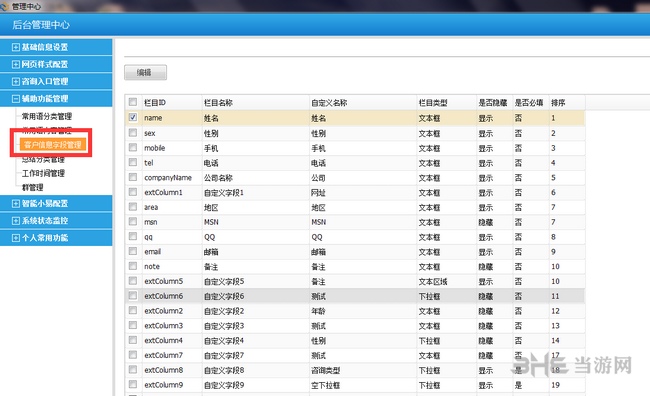Sort by the 自定义名称 column header
This screenshot has height=396, width=650.
tap(363, 102)
